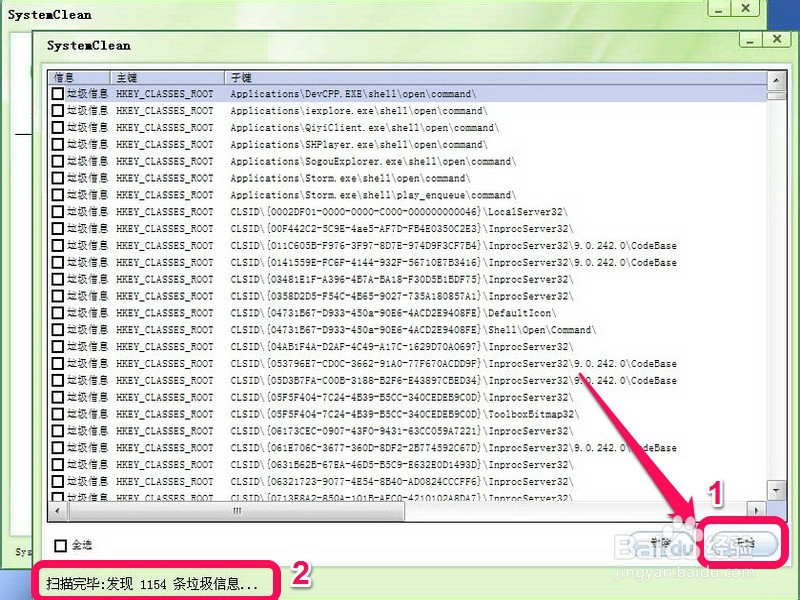Click the horizontal scrollbar right arrow
800x600 pixels.
coord(756,510)
